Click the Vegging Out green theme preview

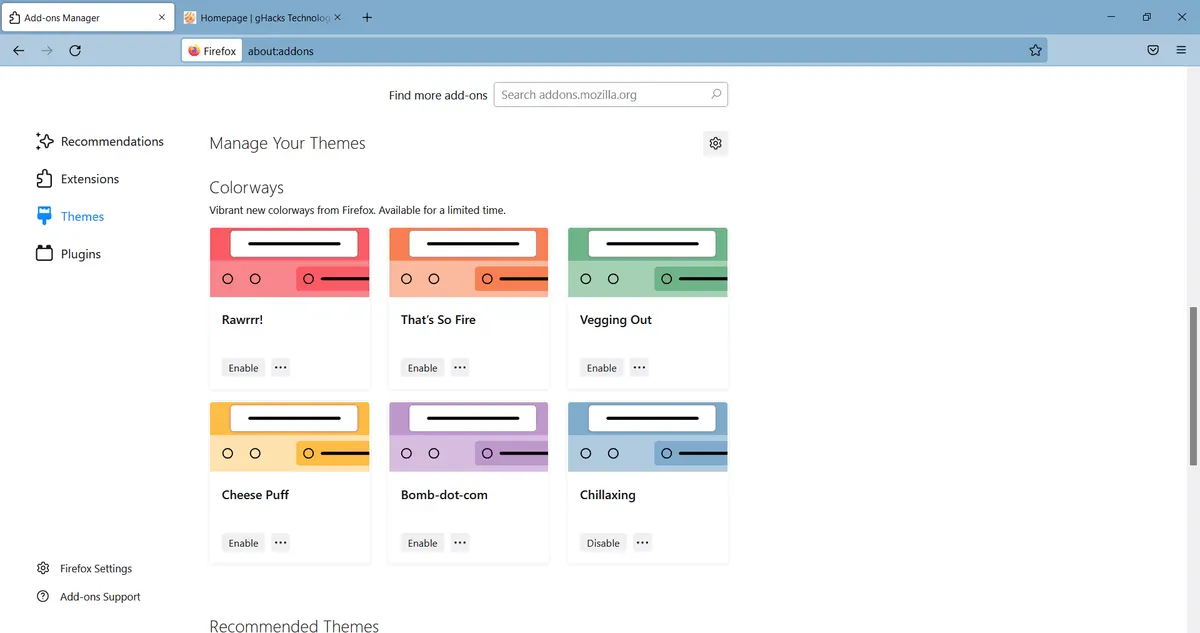647,262
